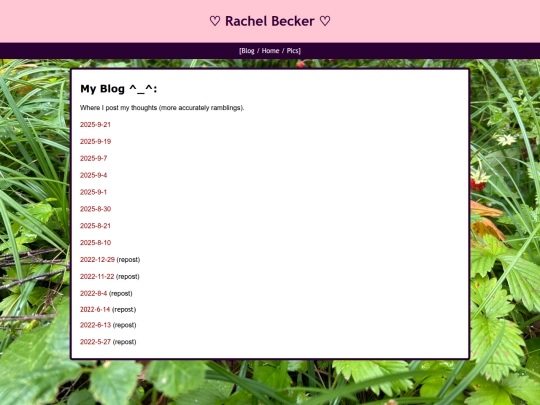Image resolution: width=540 pixels, height=405 pixels.
Task: Read the 2025-9-4 blog entry
Action: tap(93, 175)
